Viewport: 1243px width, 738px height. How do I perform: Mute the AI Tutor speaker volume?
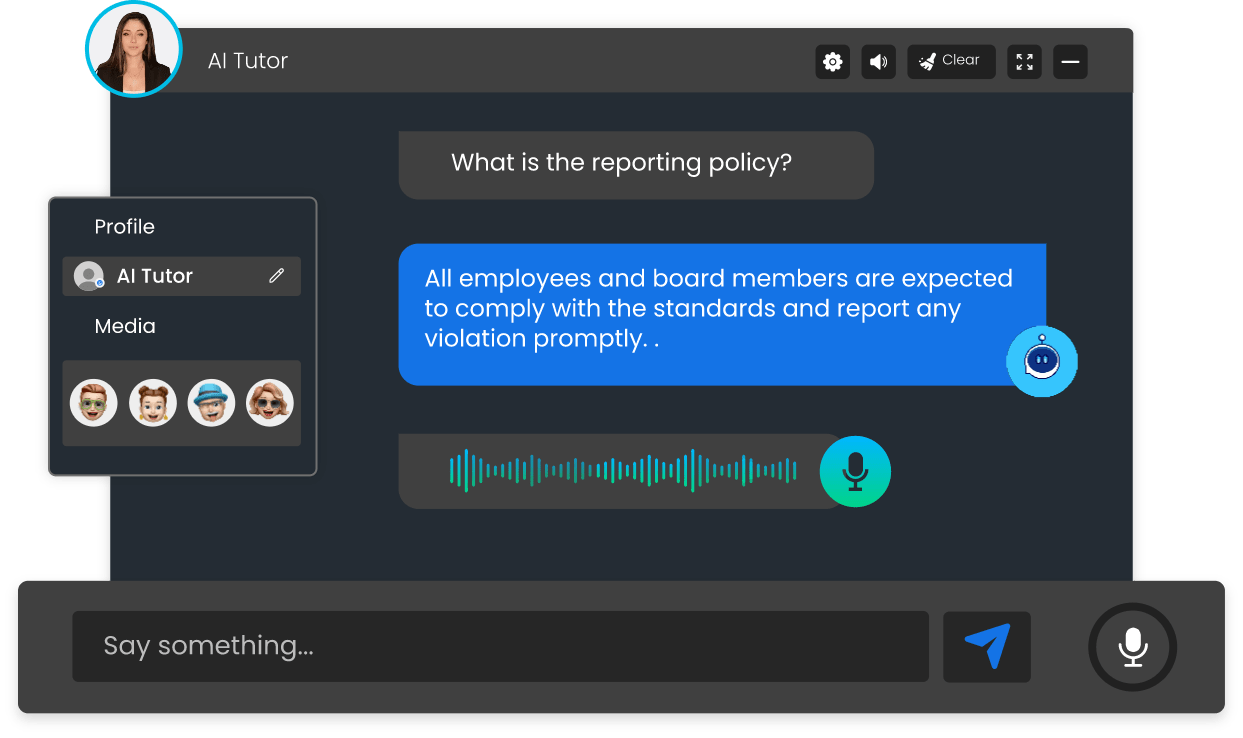pyautogui.click(x=878, y=62)
